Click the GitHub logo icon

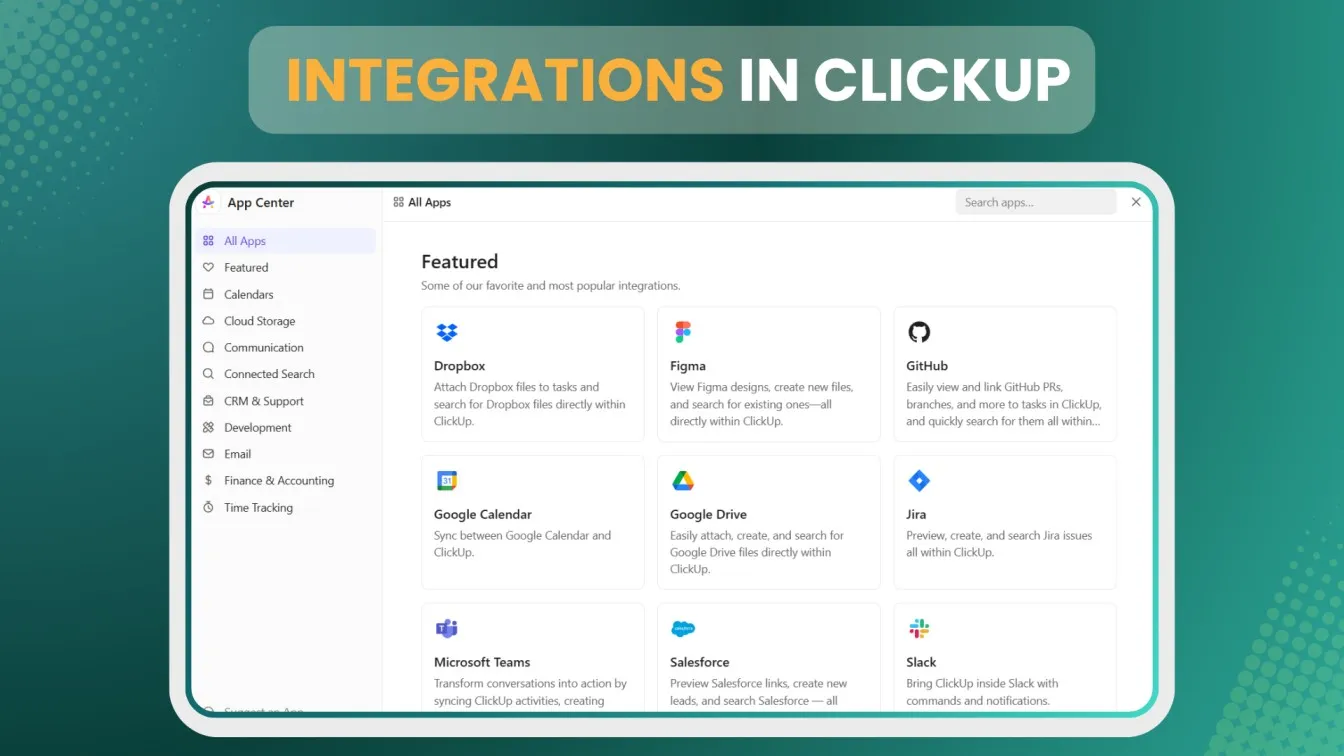click(919, 332)
